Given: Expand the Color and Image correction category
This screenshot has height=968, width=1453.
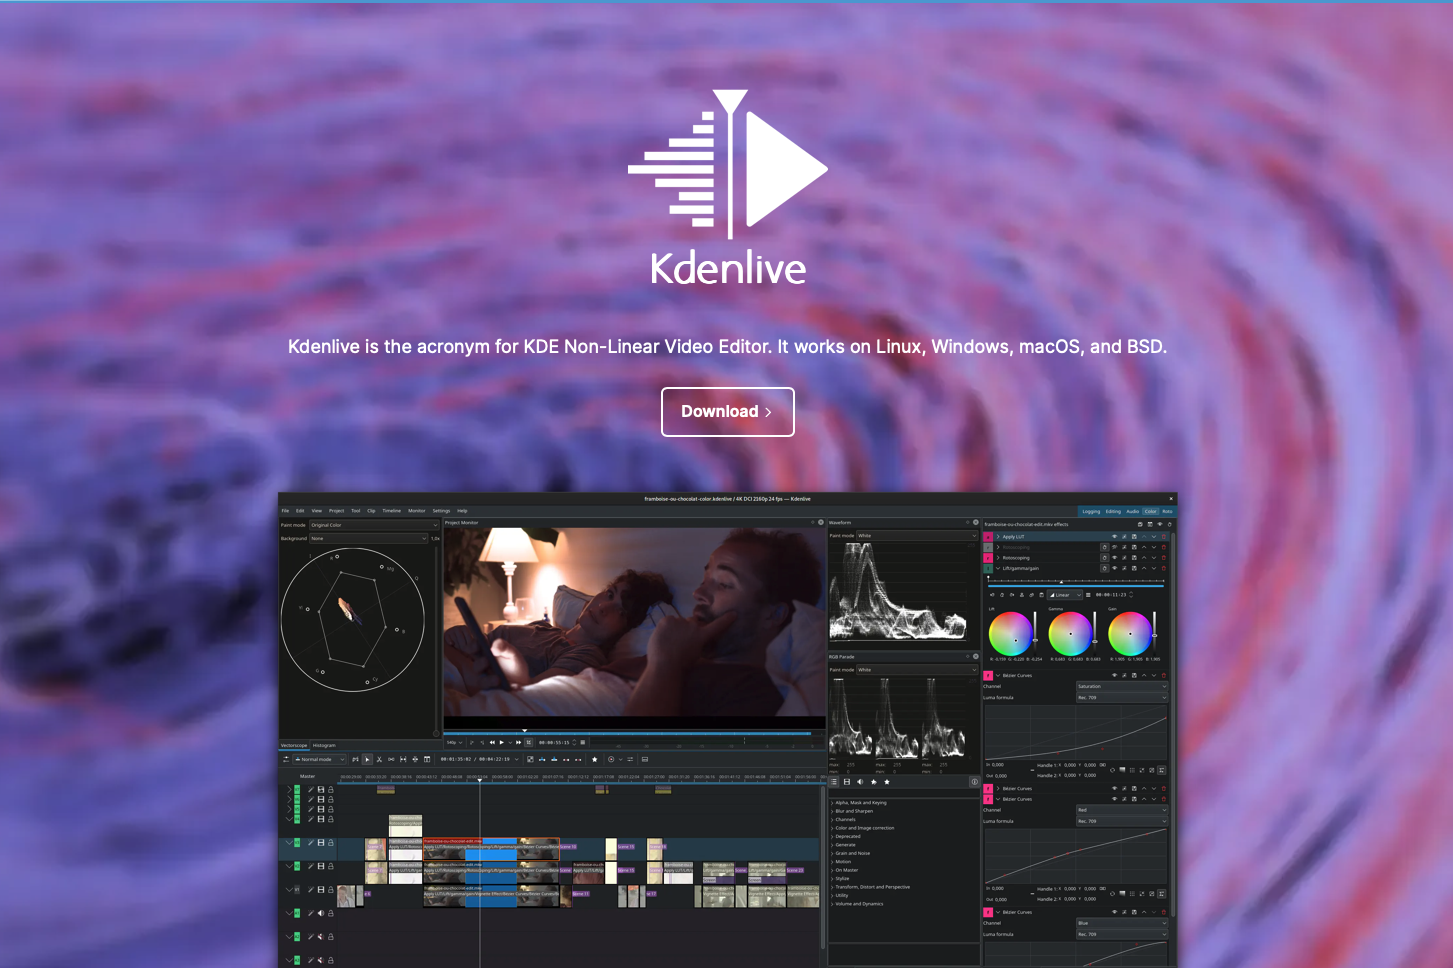Looking at the screenshot, I should tap(864, 828).
